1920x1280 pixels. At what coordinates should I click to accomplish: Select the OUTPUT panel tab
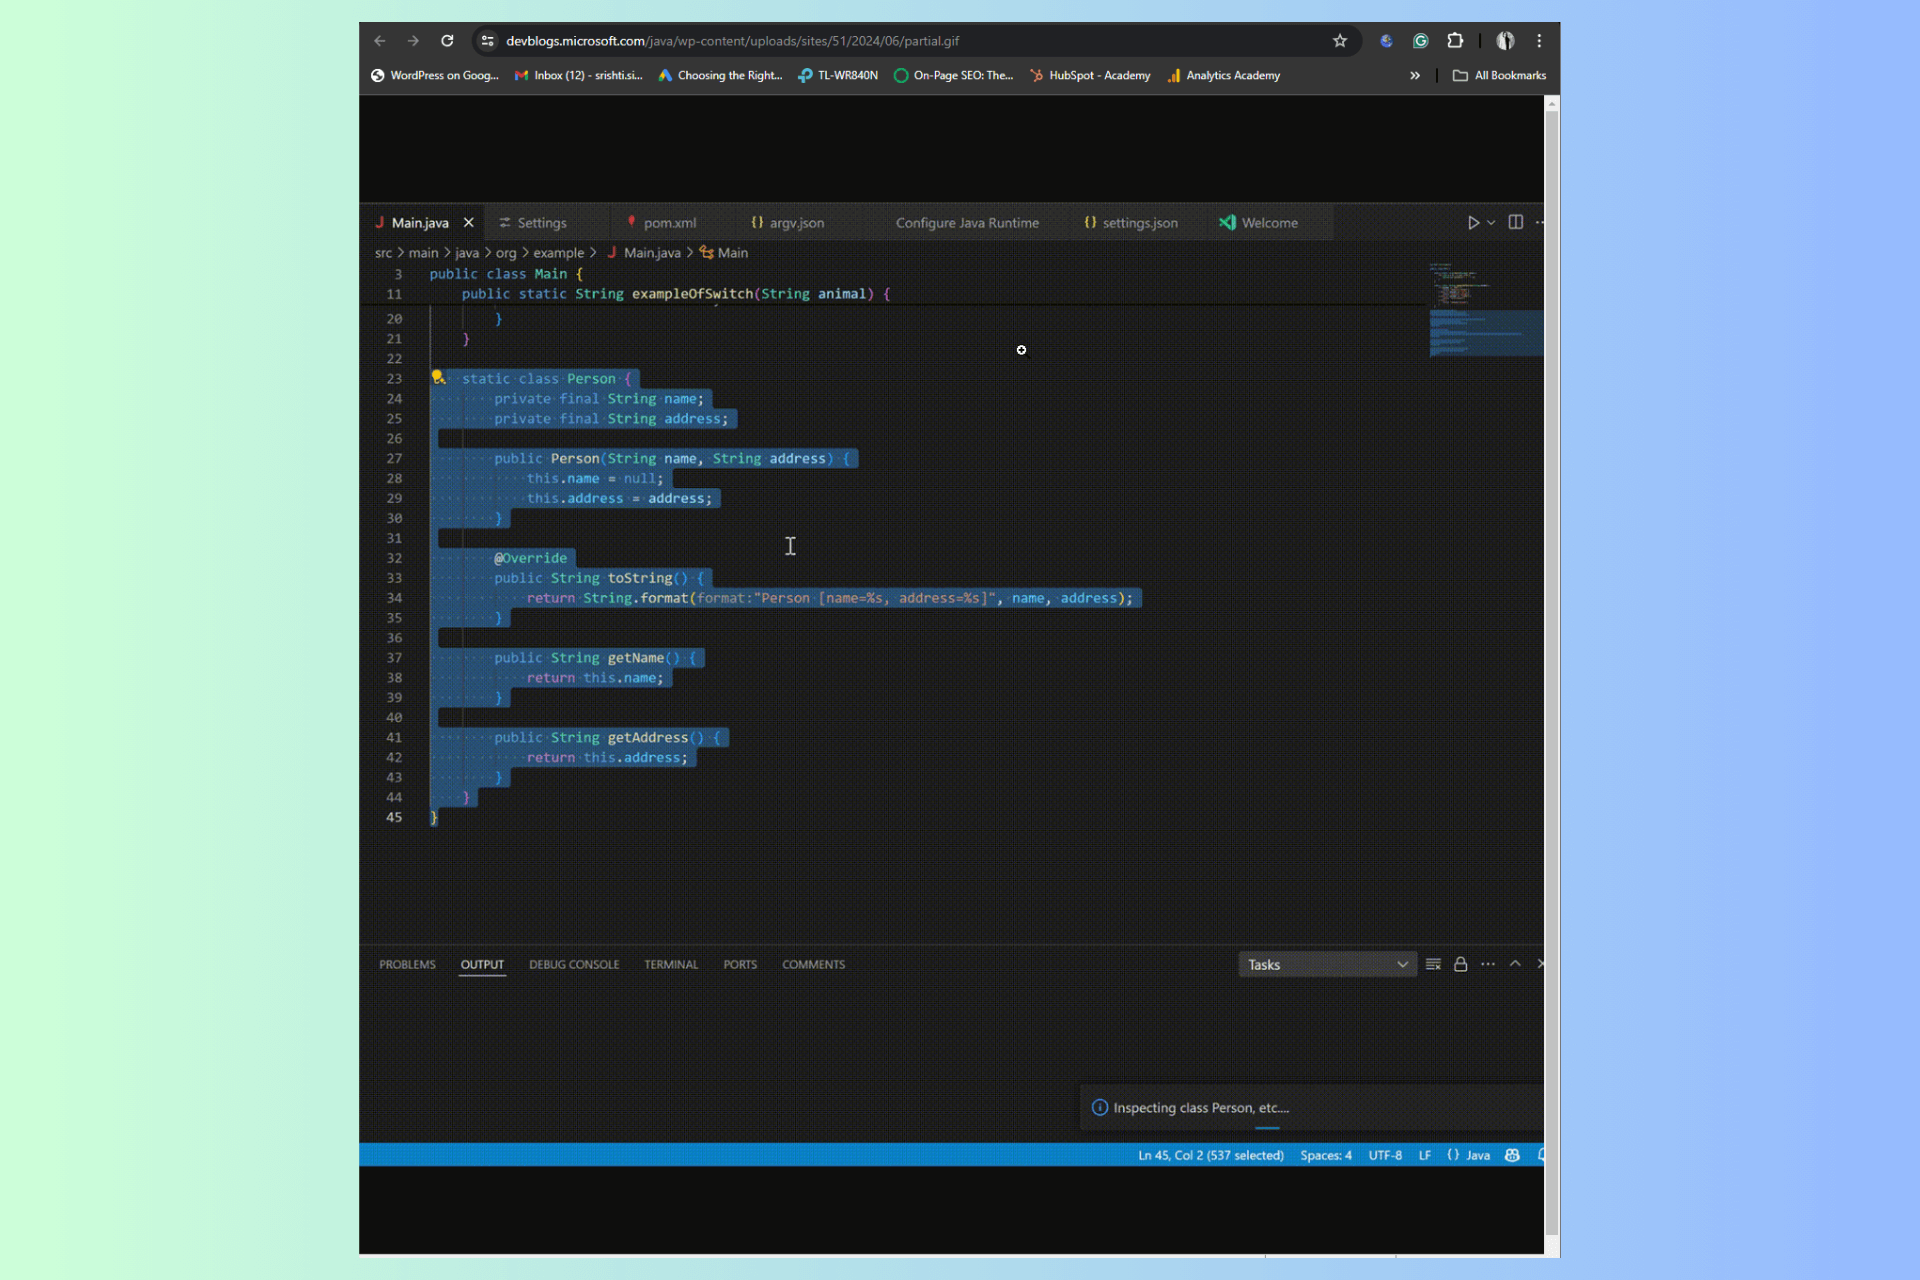[482, 965]
